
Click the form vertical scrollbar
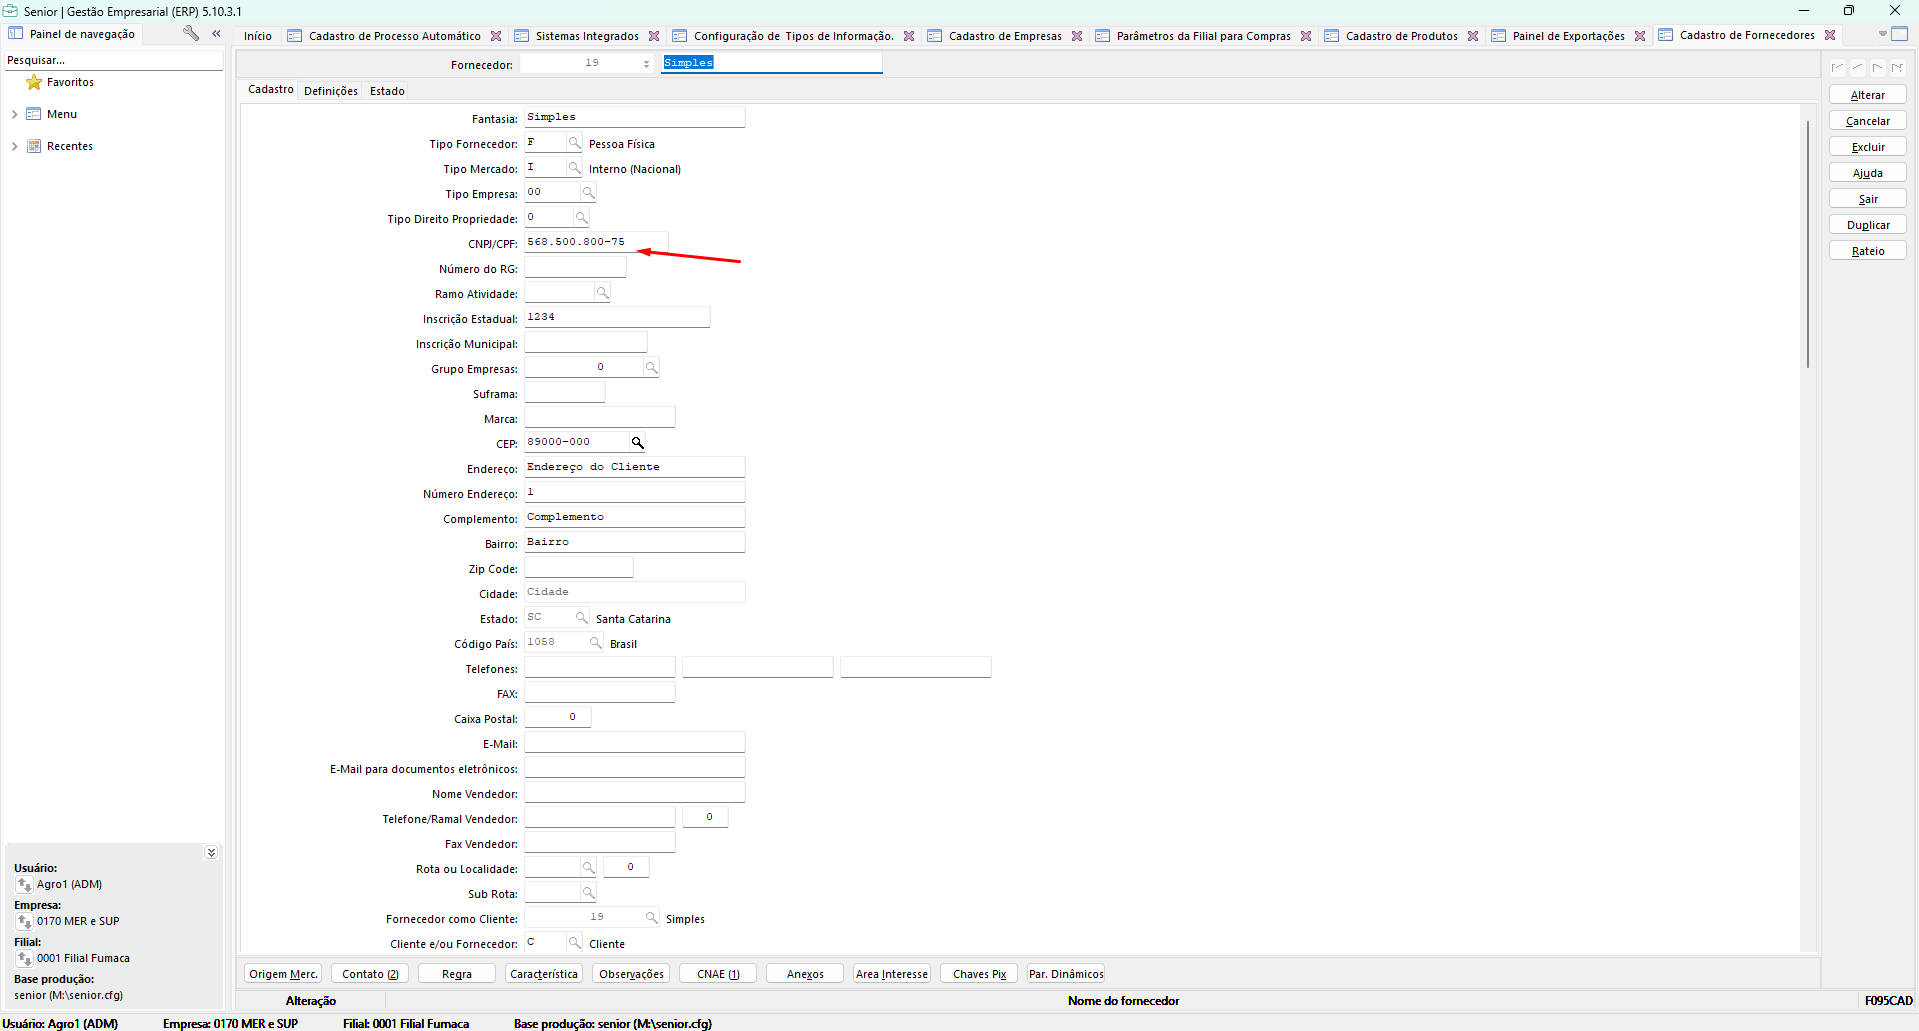pos(1808,244)
